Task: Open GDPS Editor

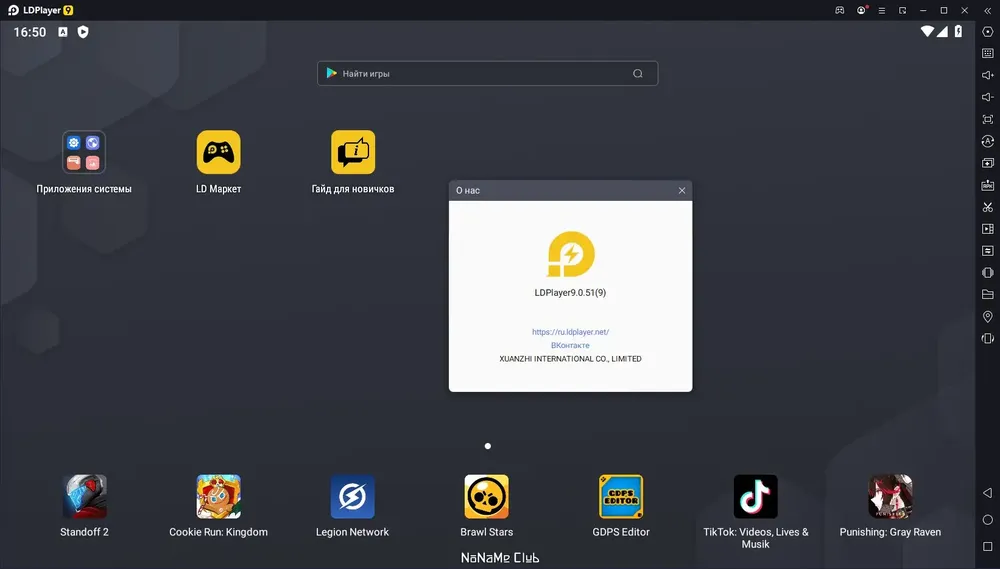Action: click(621, 496)
